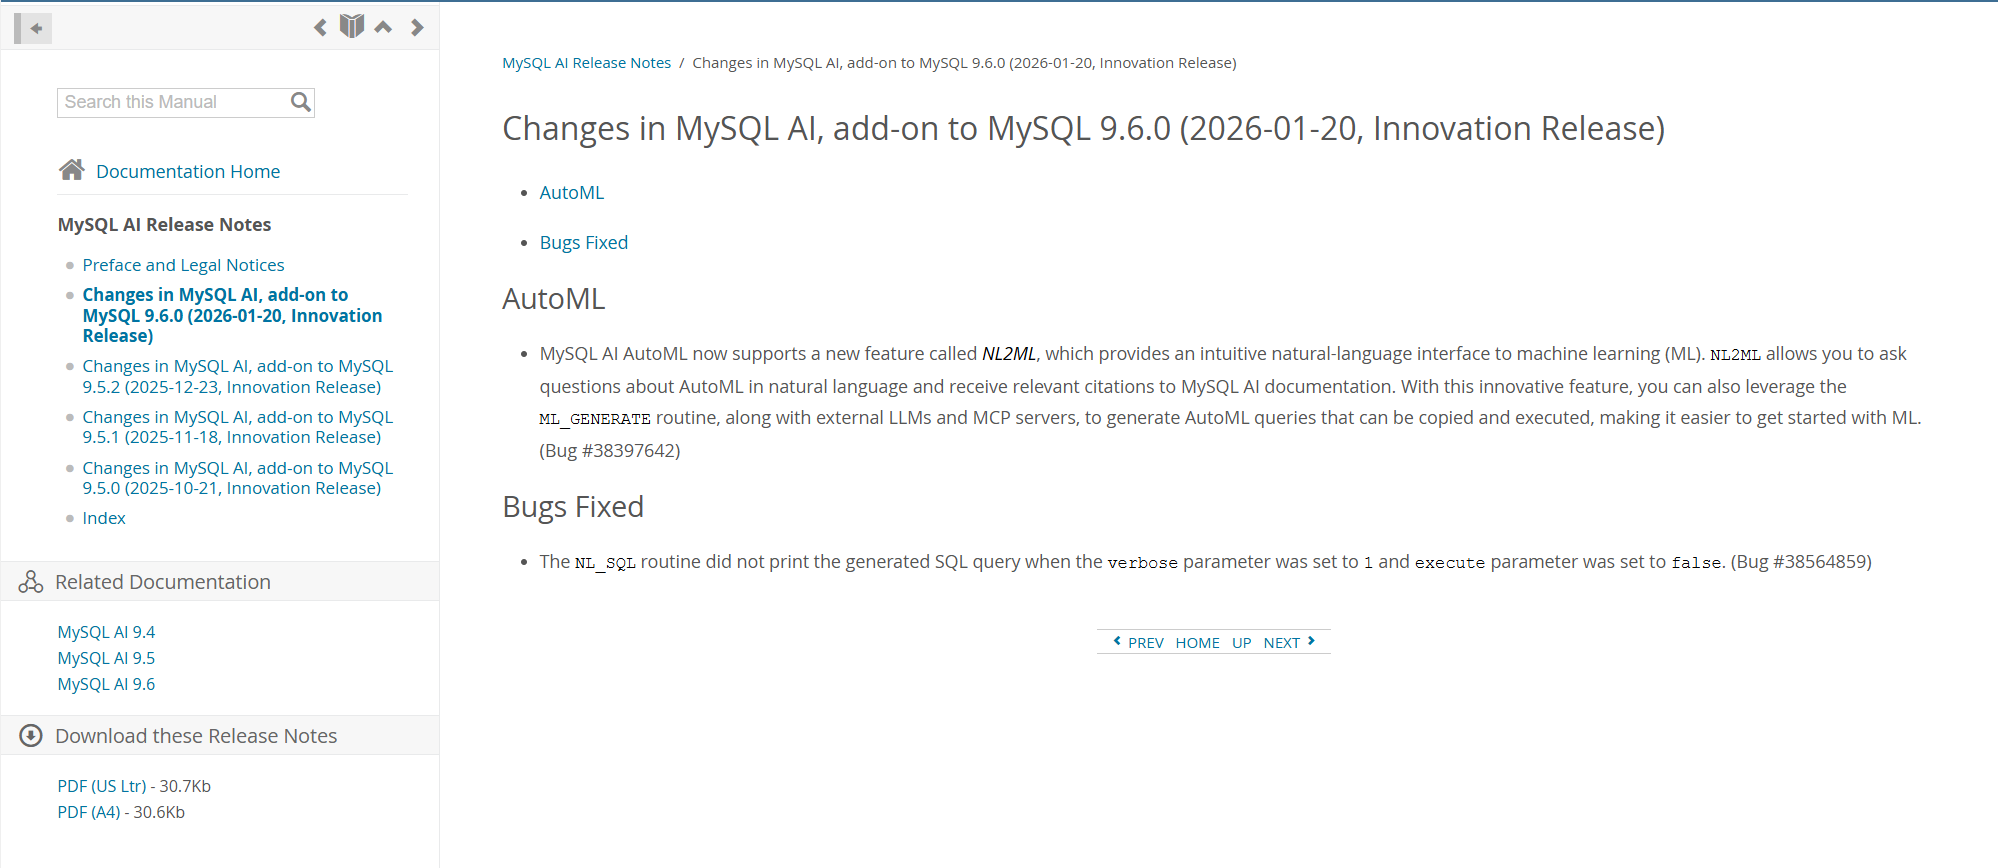Click the download circle icon for release notes
Image resolution: width=1998 pixels, height=868 pixels.
pos(30,735)
